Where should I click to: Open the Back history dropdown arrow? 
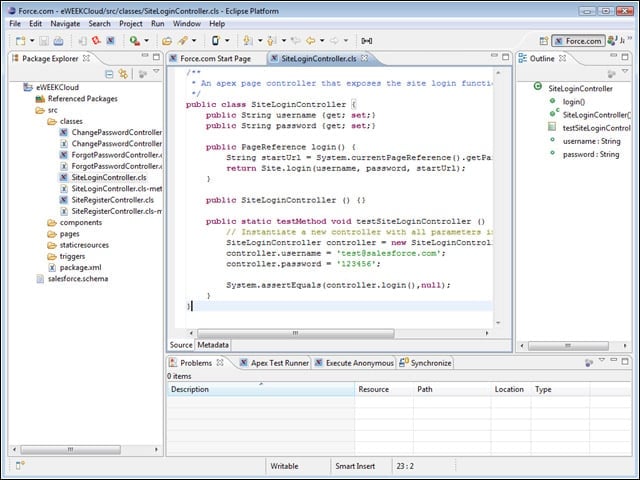322,41
